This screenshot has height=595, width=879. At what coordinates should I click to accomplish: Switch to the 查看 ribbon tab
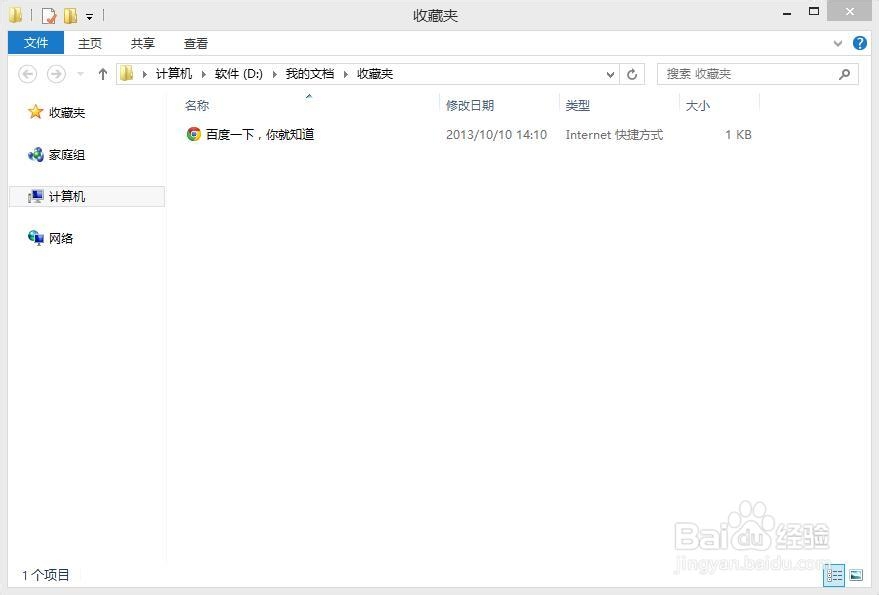coord(196,43)
